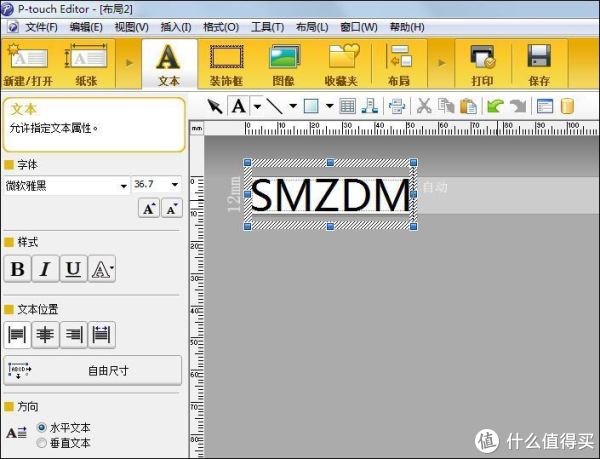Click the 自由尺寸 free size button
600x459 pixels.
click(x=93, y=370)
